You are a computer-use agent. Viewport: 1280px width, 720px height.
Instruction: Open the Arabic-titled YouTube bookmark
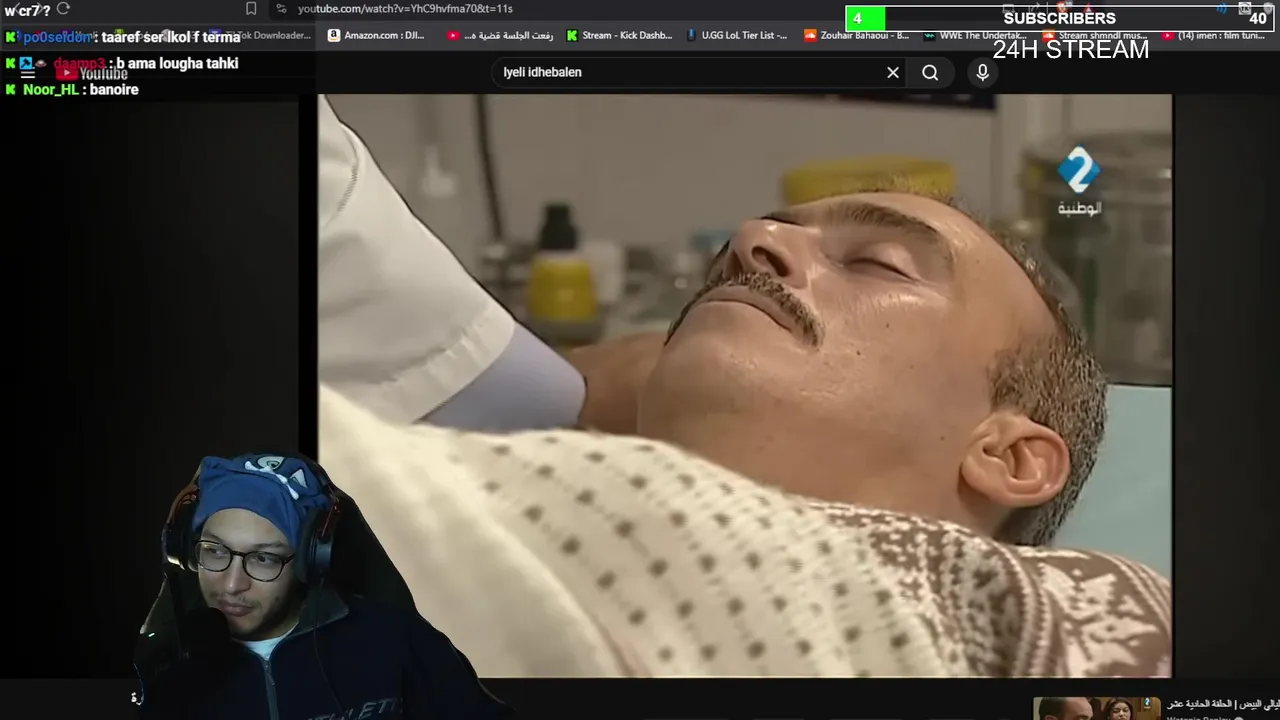[x=500, y=35]
